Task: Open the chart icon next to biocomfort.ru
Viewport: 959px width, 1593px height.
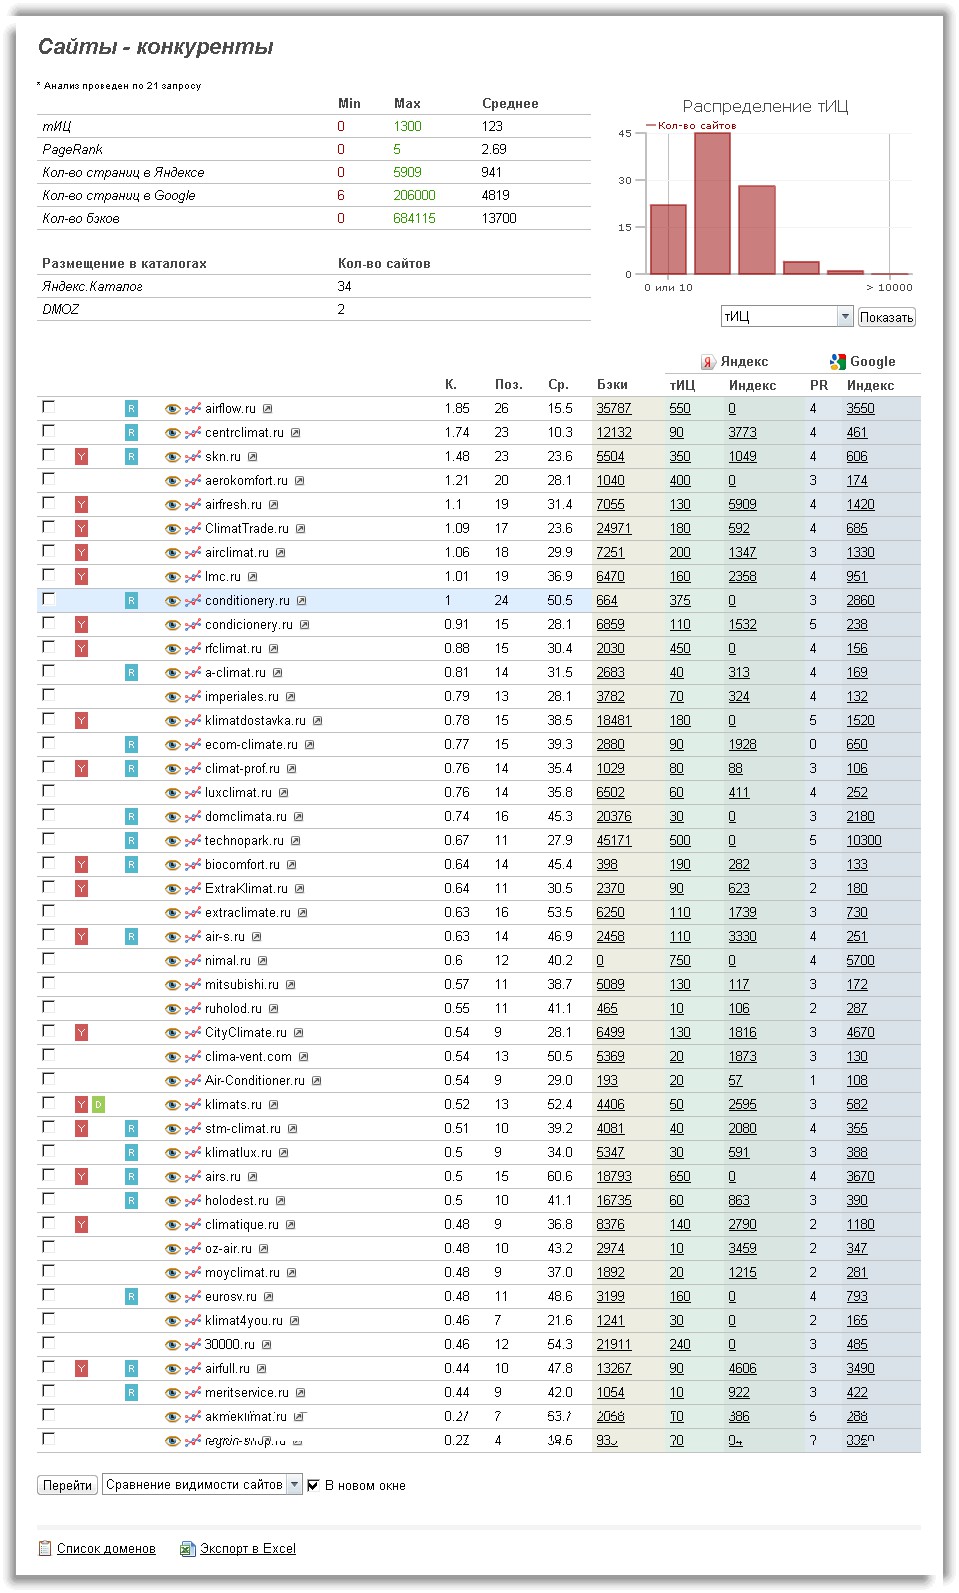Action: click(193, 865)
